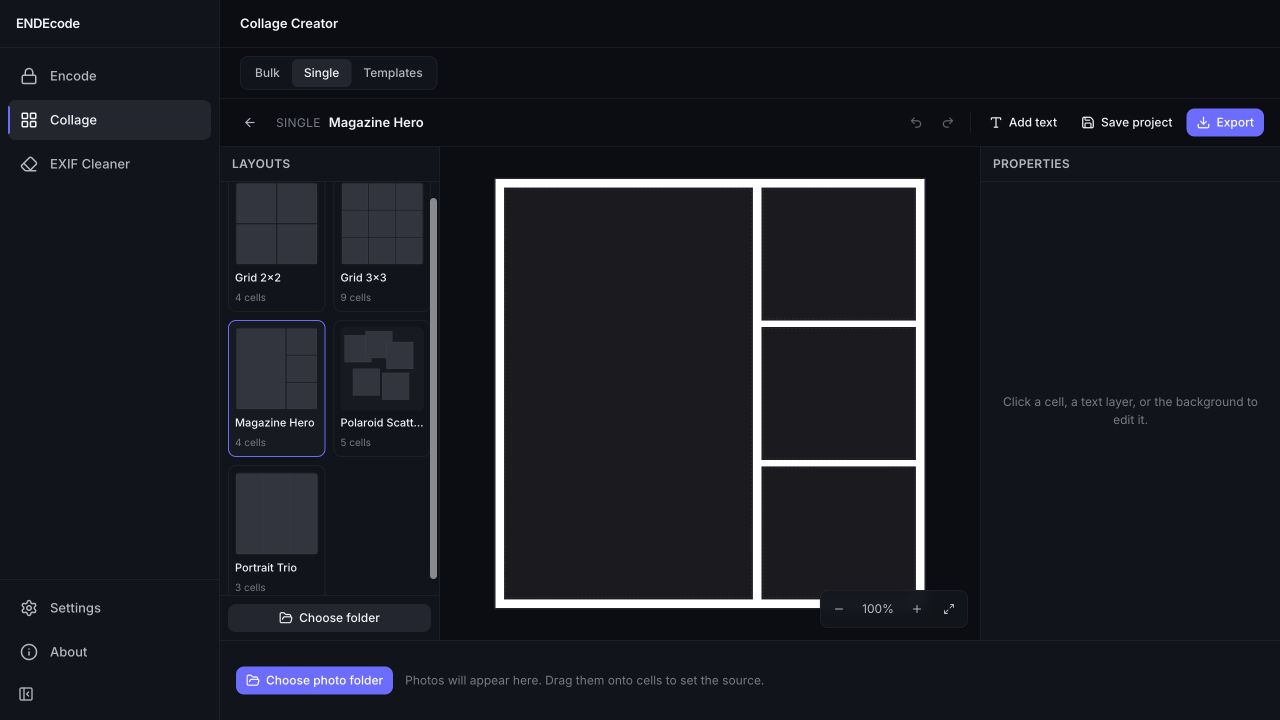Screen dimensions: 1280x720
Task: Select the Single tab
Action: coord(321,73)
